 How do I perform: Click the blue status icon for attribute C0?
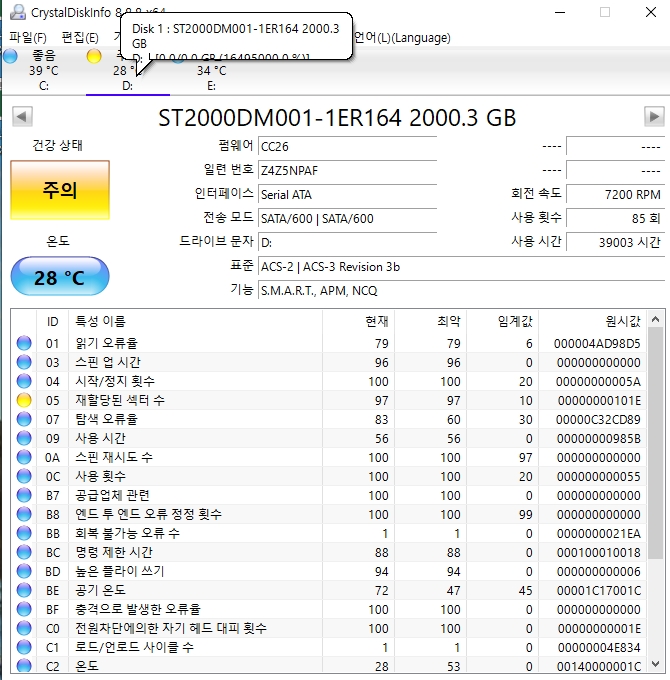tap(24, 628)
